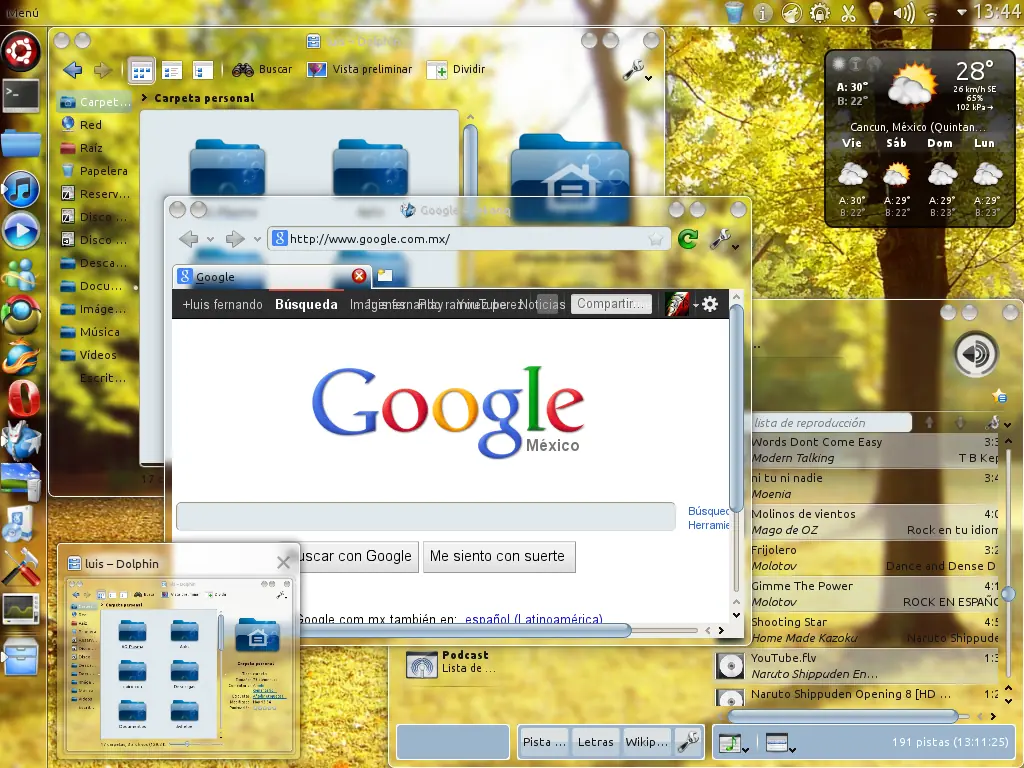
Task: Switch to the Pista tab
Action: tap(543, 742)
